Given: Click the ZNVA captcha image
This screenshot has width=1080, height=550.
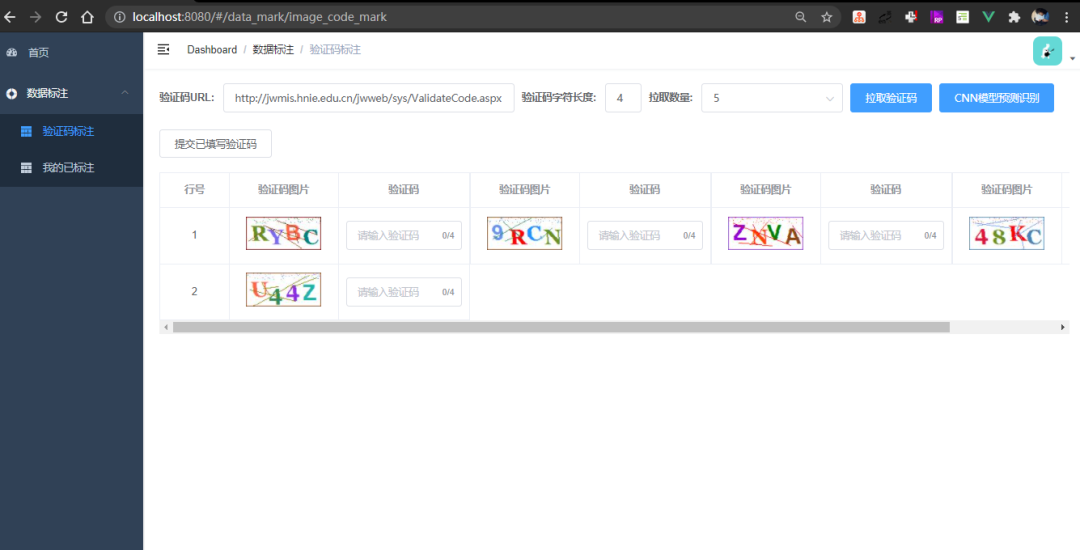Looking at the screenshot, I should pos(765,233).
